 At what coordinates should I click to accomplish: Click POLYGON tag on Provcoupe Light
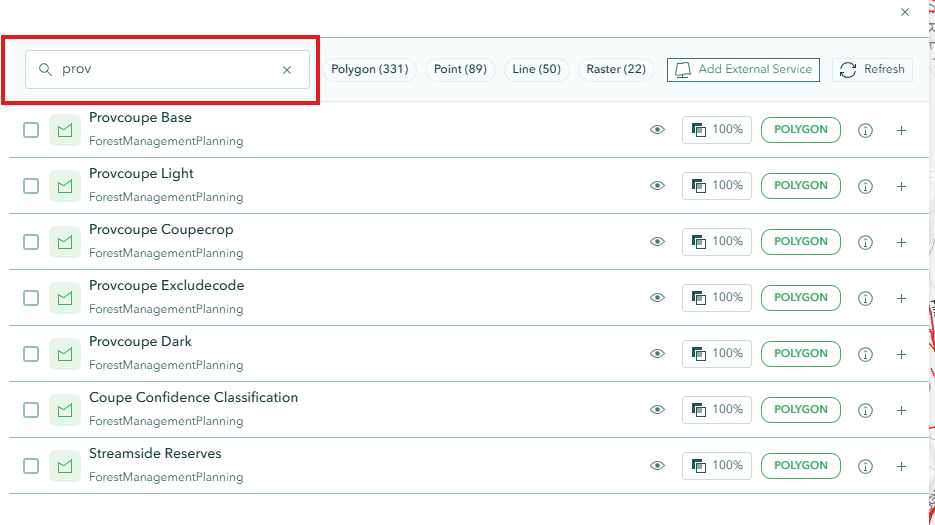click(x=801, y=186)
